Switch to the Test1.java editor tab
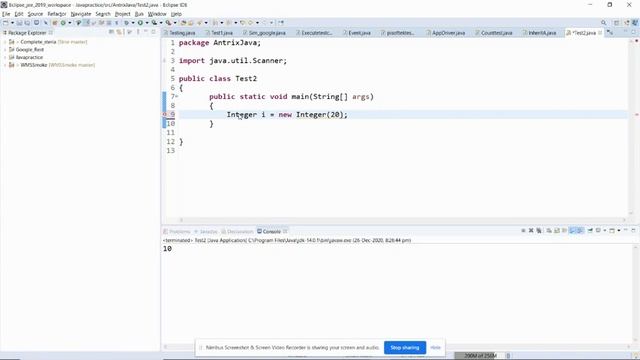640x360 pixels. [x=219, y=33]
